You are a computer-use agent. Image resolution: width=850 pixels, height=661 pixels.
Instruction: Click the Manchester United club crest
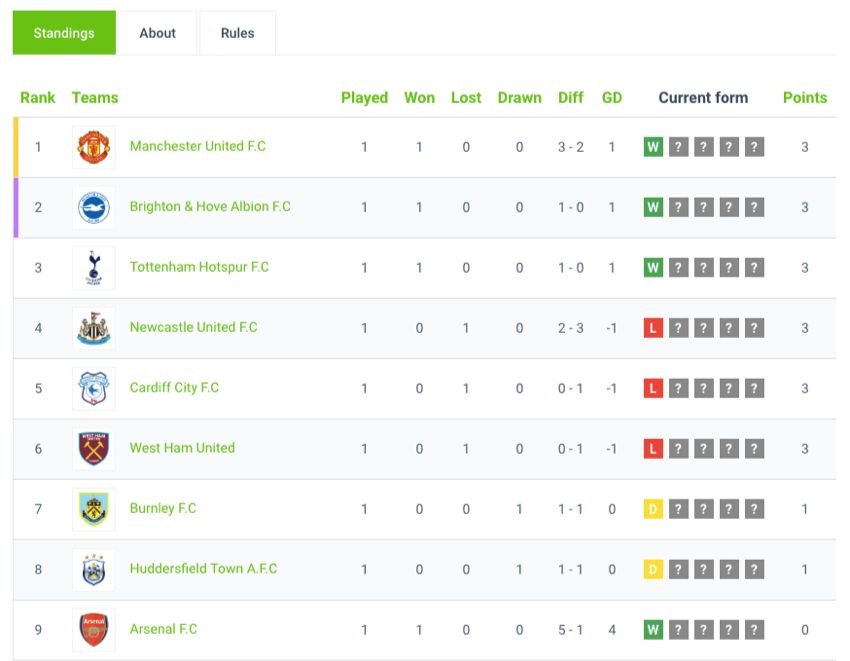94,147
